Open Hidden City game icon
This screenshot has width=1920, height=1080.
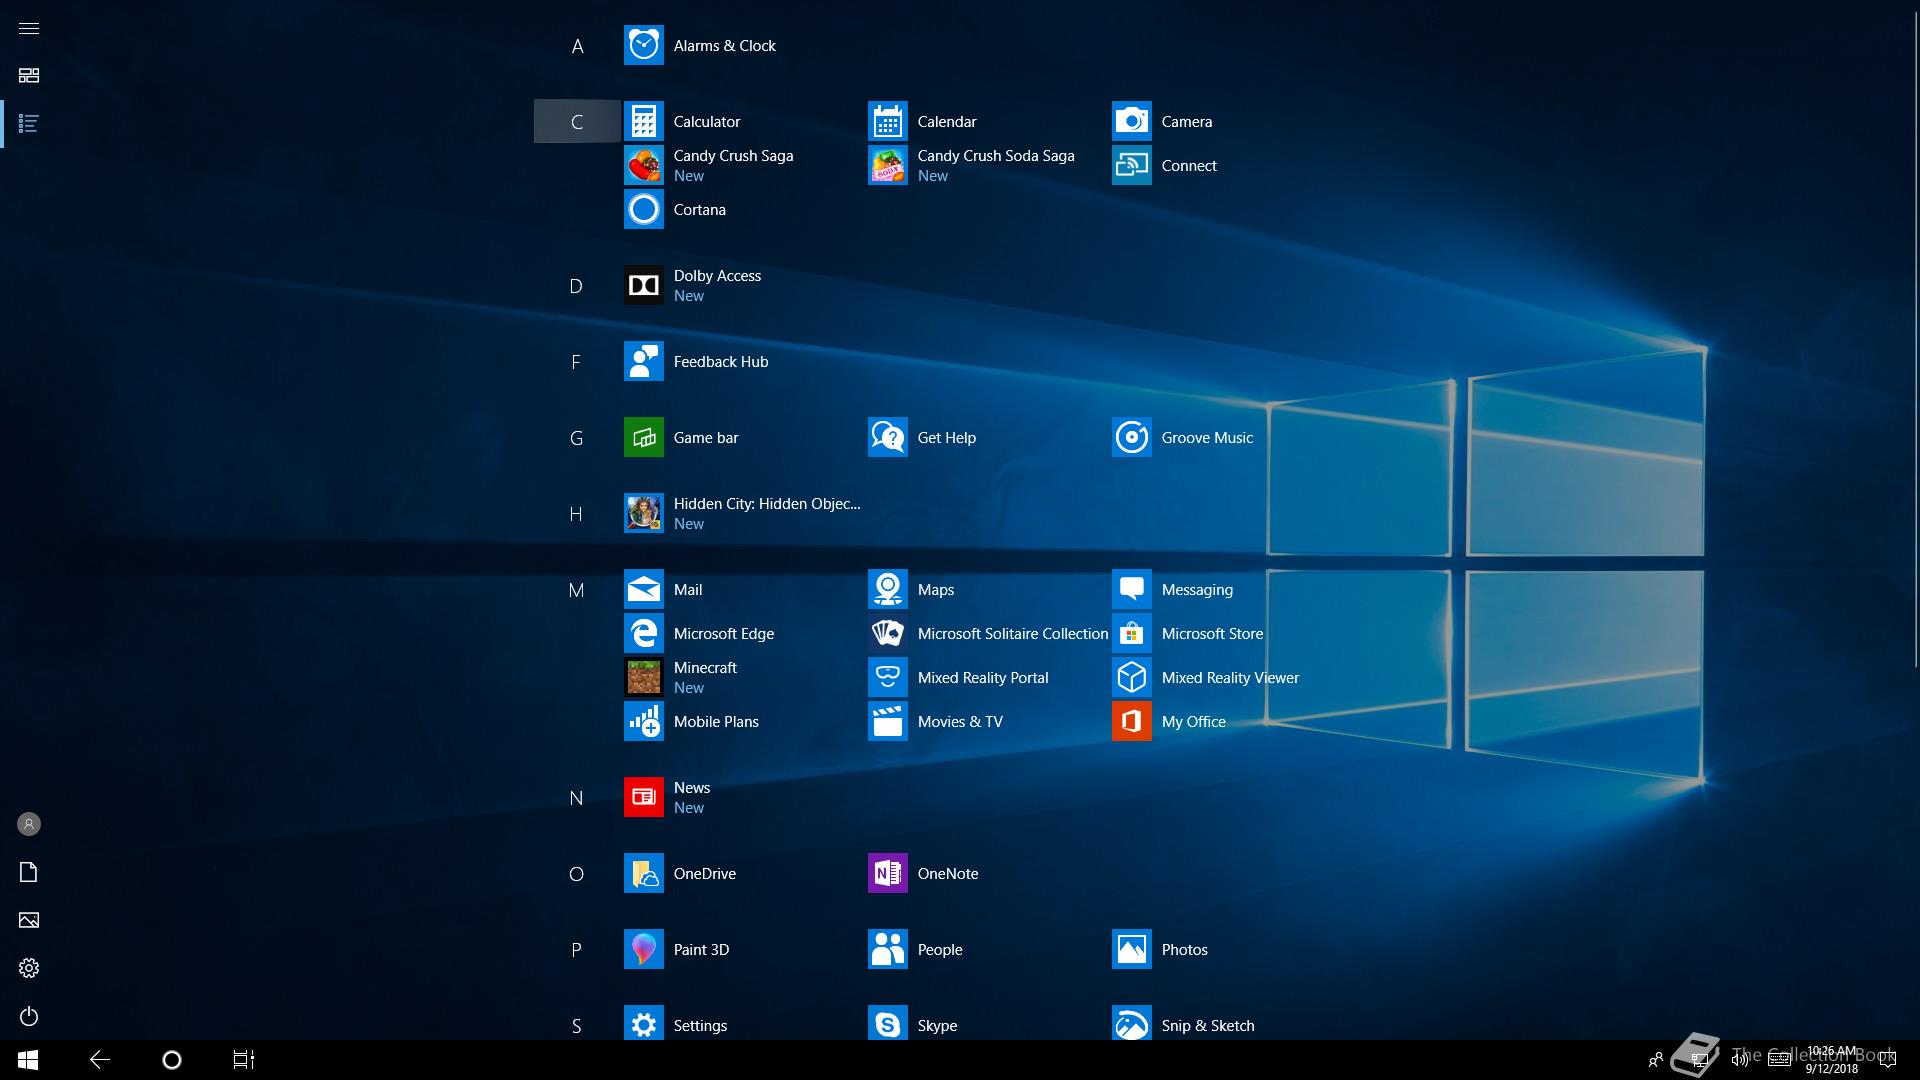[x=643, y=513]
